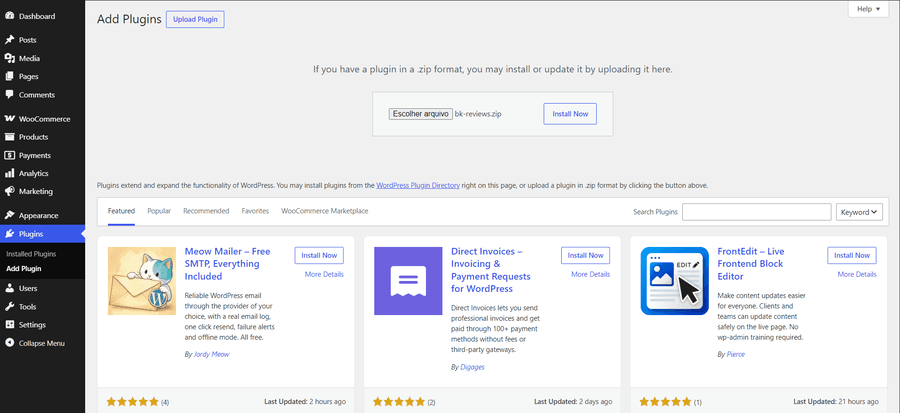Click 'Last Updated: 2 days ago' text

click(x=573, y=402)
